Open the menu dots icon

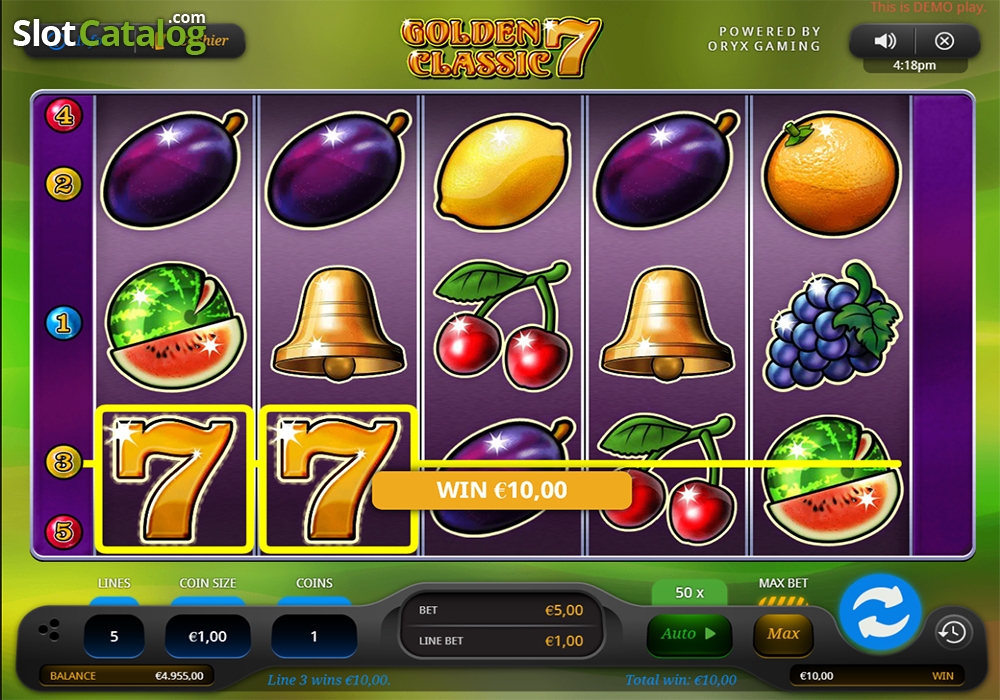coord(49,630)
